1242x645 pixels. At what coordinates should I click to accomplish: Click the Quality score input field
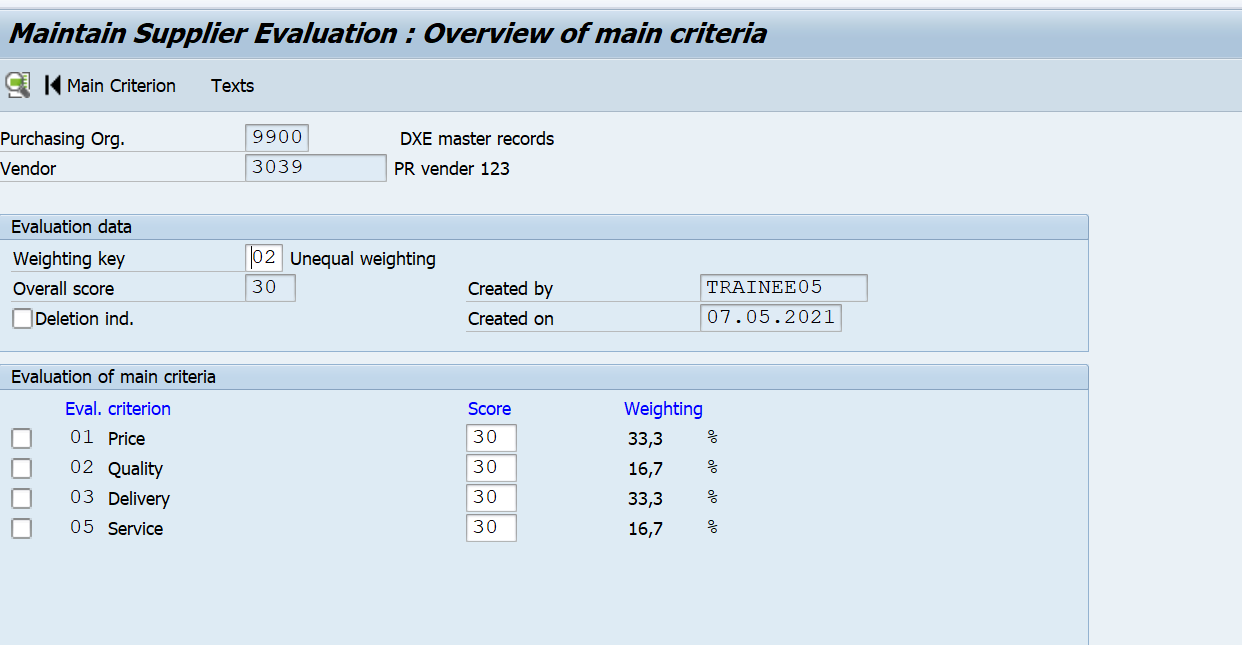tap(491, 468)
